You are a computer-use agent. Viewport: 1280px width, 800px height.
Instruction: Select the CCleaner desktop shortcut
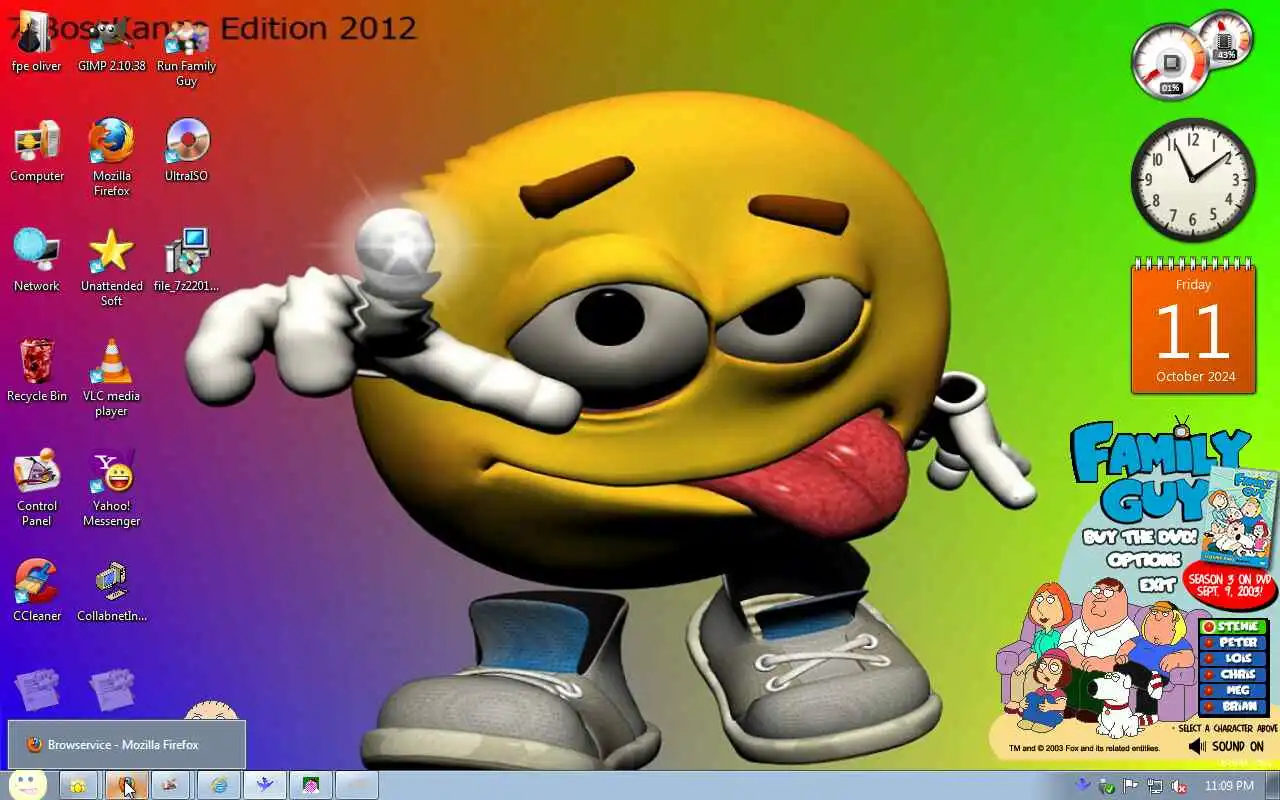coord(37,591)
